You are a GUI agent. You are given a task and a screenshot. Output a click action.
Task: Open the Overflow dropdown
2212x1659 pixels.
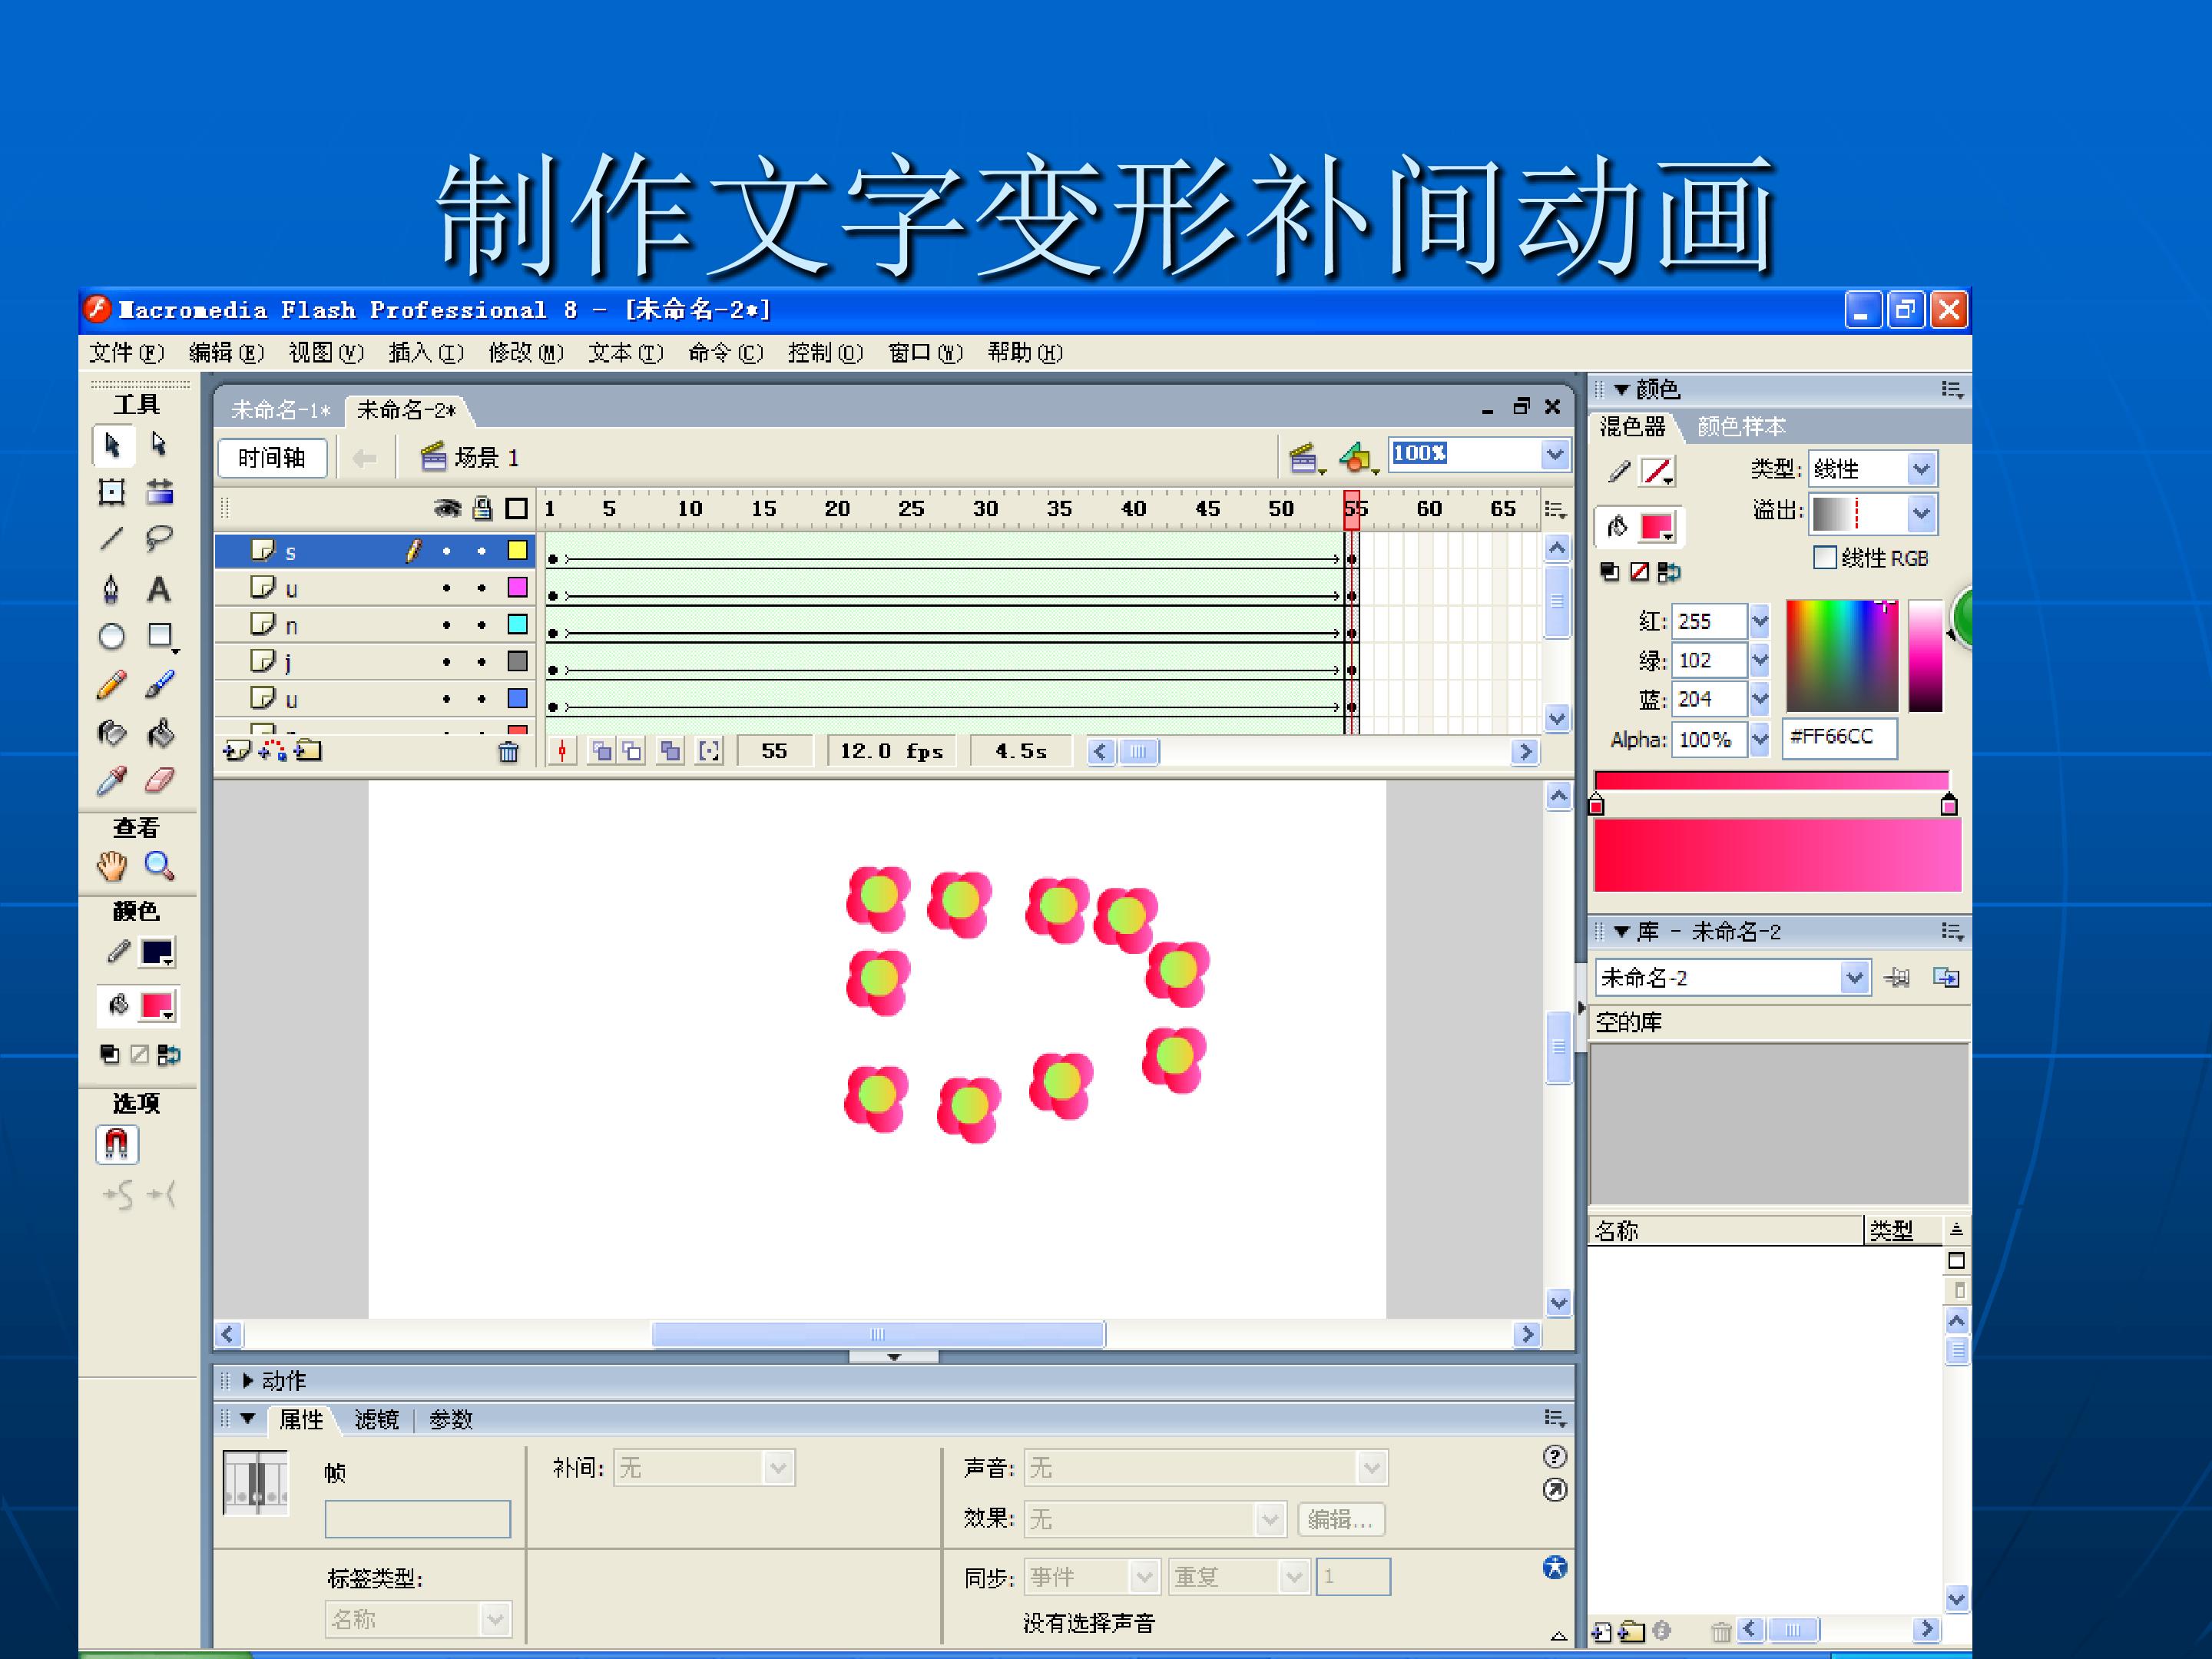pyautogui.click(x=1921, y=514)
